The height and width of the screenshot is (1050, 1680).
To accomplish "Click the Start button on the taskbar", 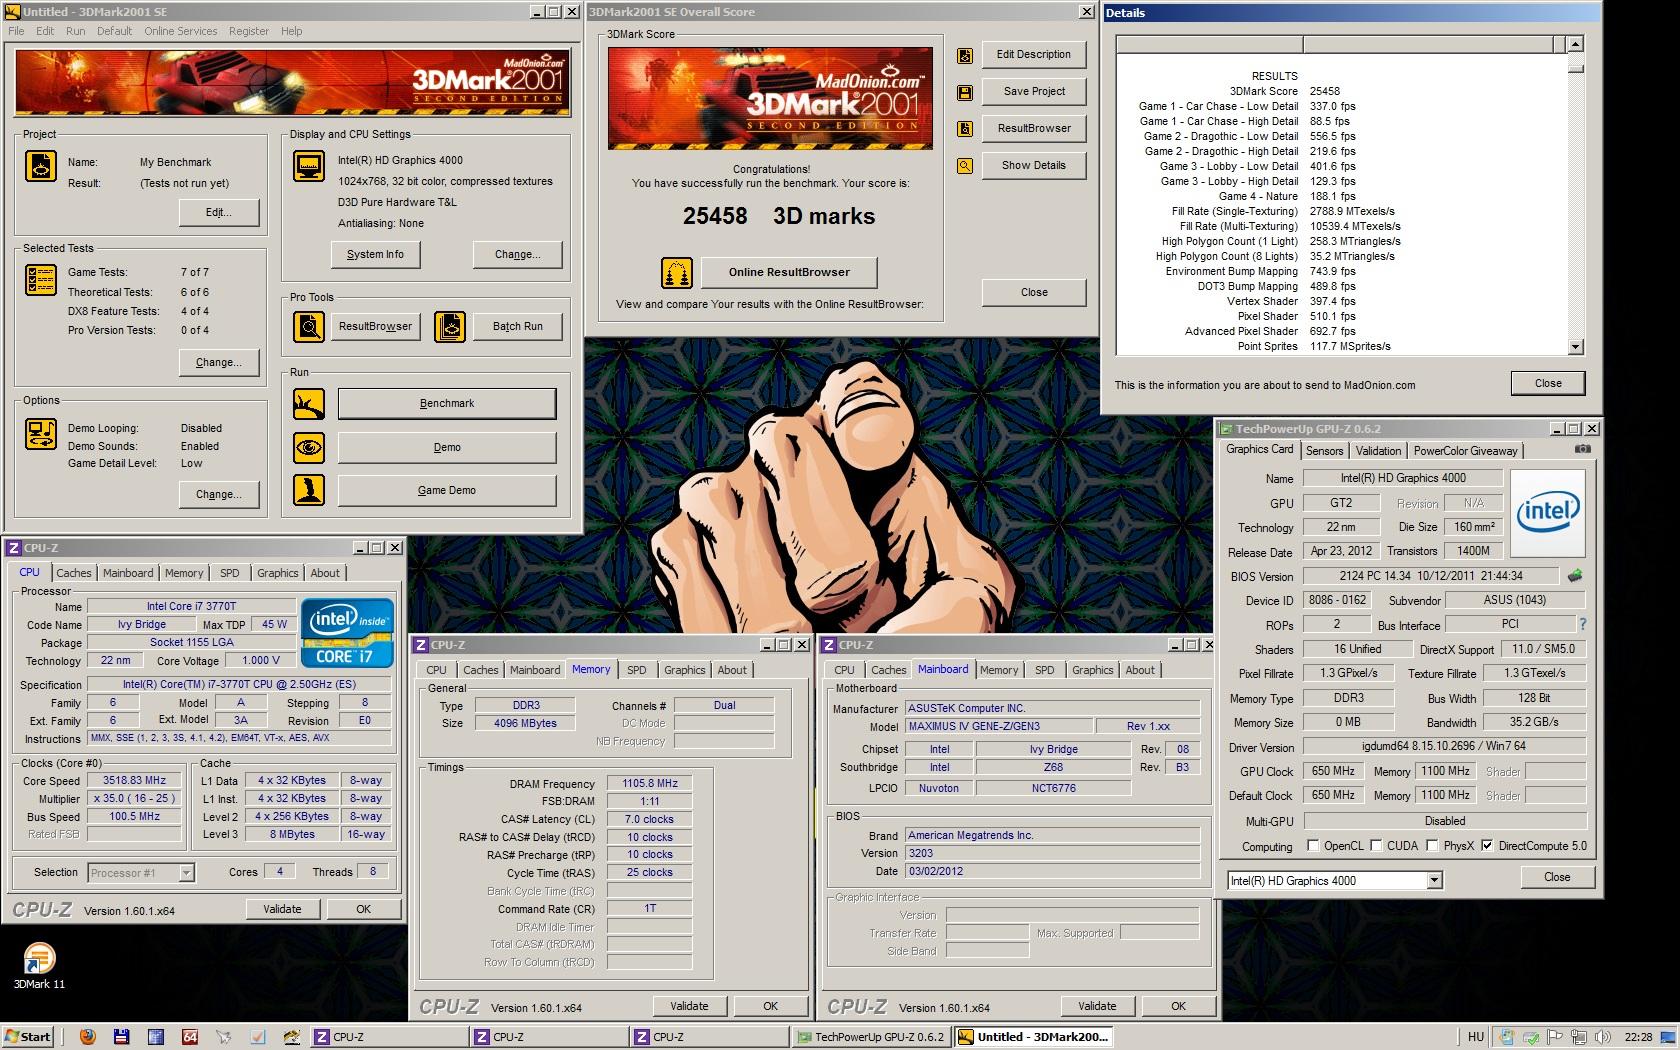I will [x=28, y=1037].
